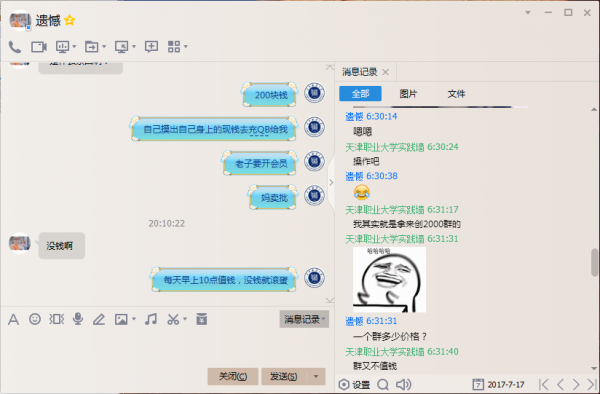Click sender name 遗憾 6:30:14
The image size is (600, 394).
coord(371,116)
